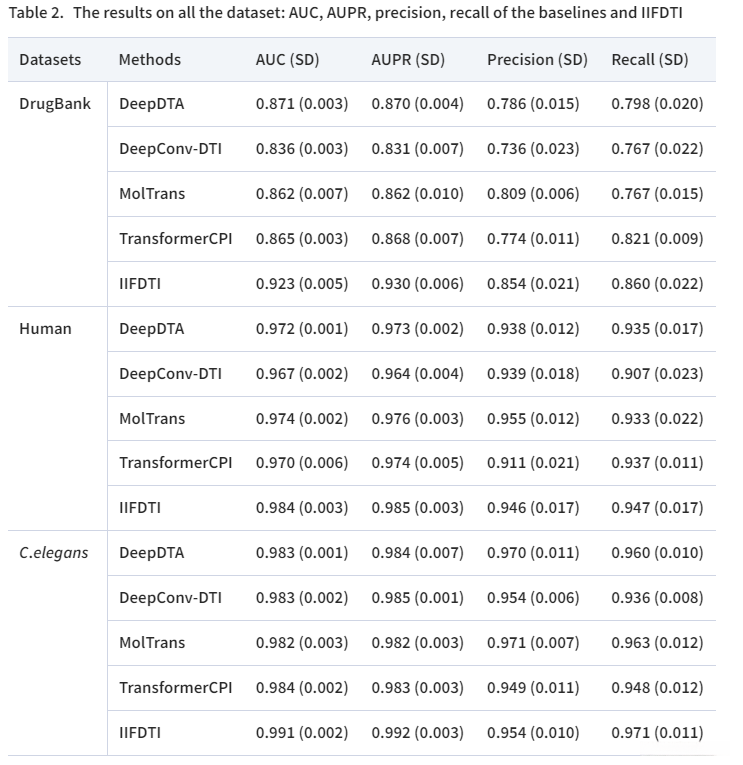The image size is (743, 765).
Task: Select the Human dataset cell
Action: 46,329
